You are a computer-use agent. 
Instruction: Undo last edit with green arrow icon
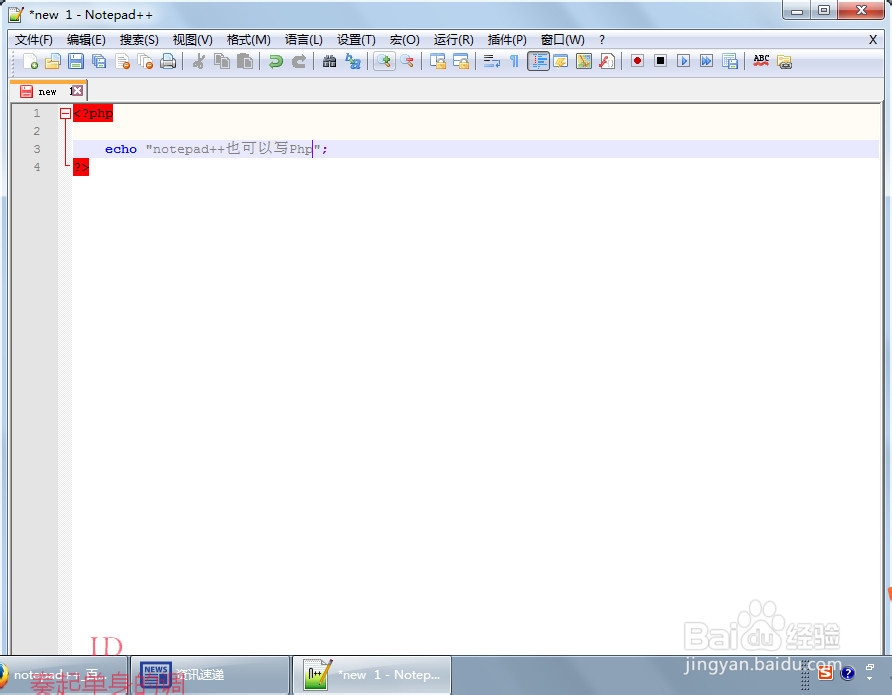[276, 61]
